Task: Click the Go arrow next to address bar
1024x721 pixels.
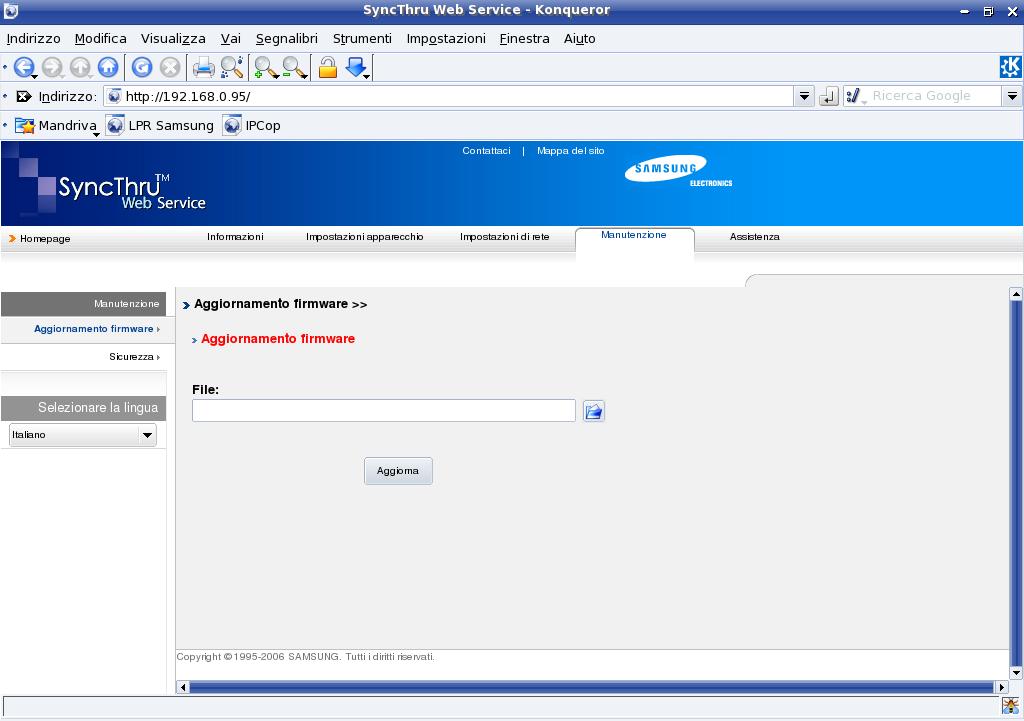Action: point(828,97)
